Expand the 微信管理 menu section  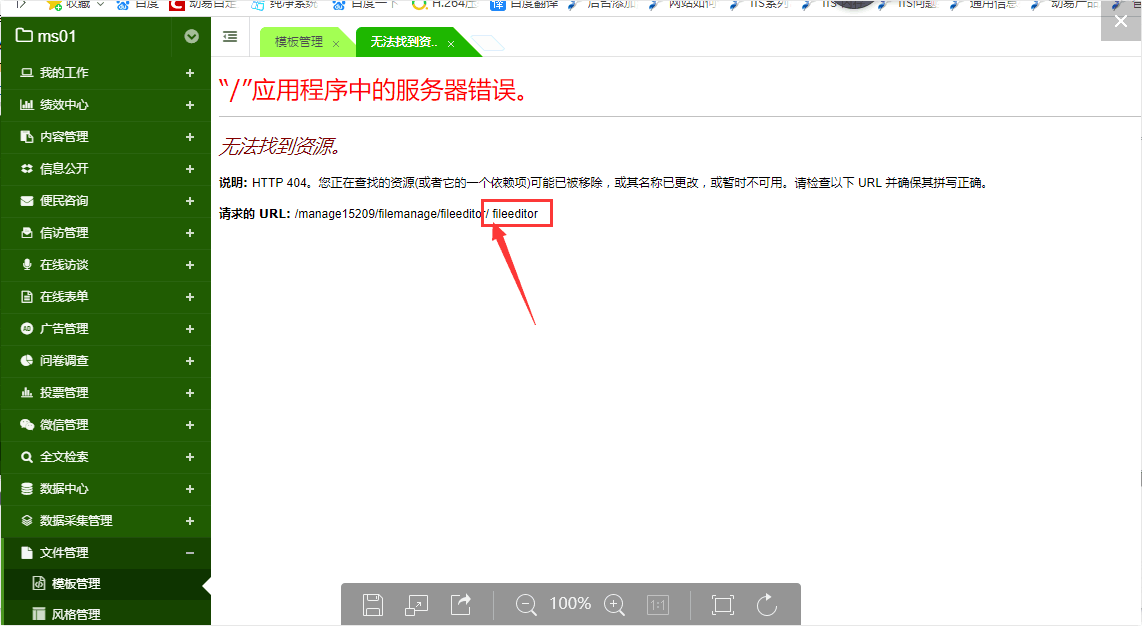[x=190, y=425]
